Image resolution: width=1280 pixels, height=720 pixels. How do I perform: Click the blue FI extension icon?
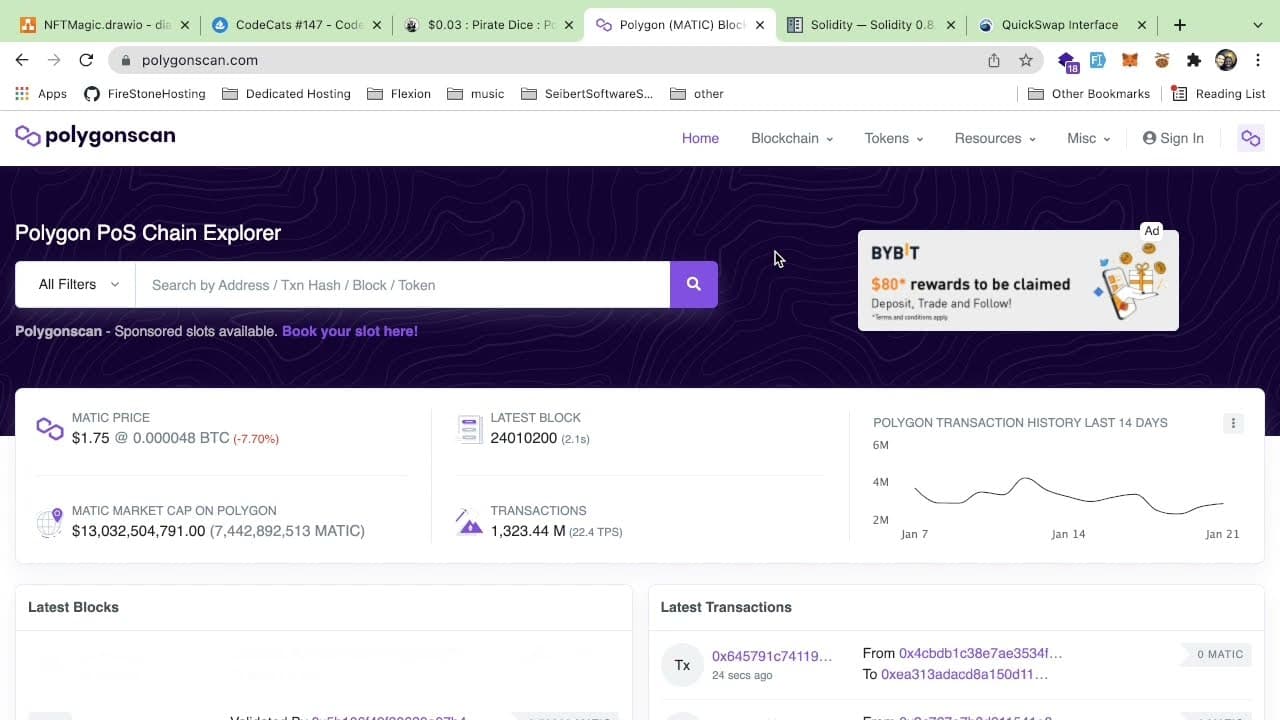click(x=1098, y=60)
